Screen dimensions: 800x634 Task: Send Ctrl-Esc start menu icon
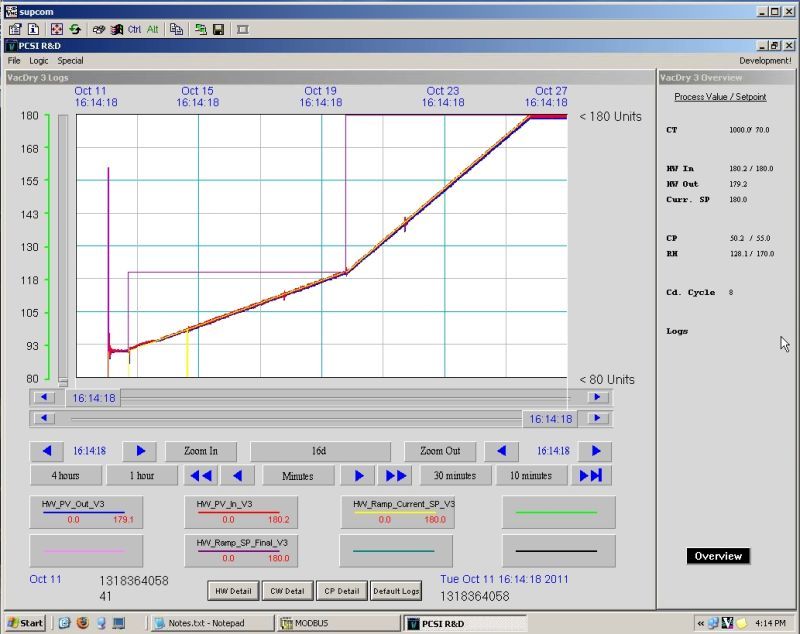[117, 30]
